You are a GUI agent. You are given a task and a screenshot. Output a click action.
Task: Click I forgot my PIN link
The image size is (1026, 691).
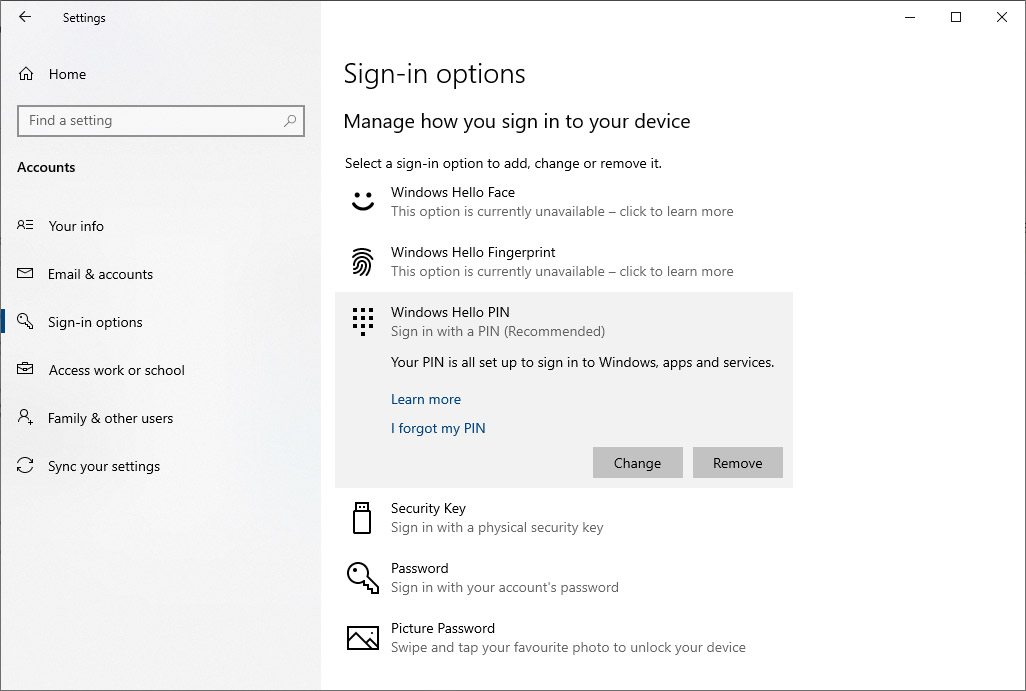[438, 428]
